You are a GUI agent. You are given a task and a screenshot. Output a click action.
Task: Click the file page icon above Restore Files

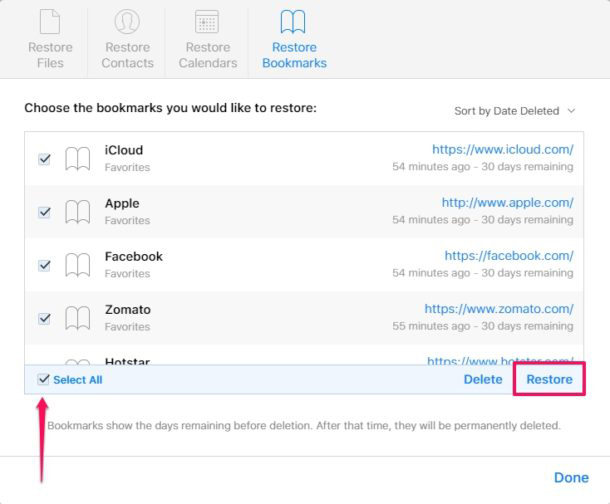tap(50, 21)
